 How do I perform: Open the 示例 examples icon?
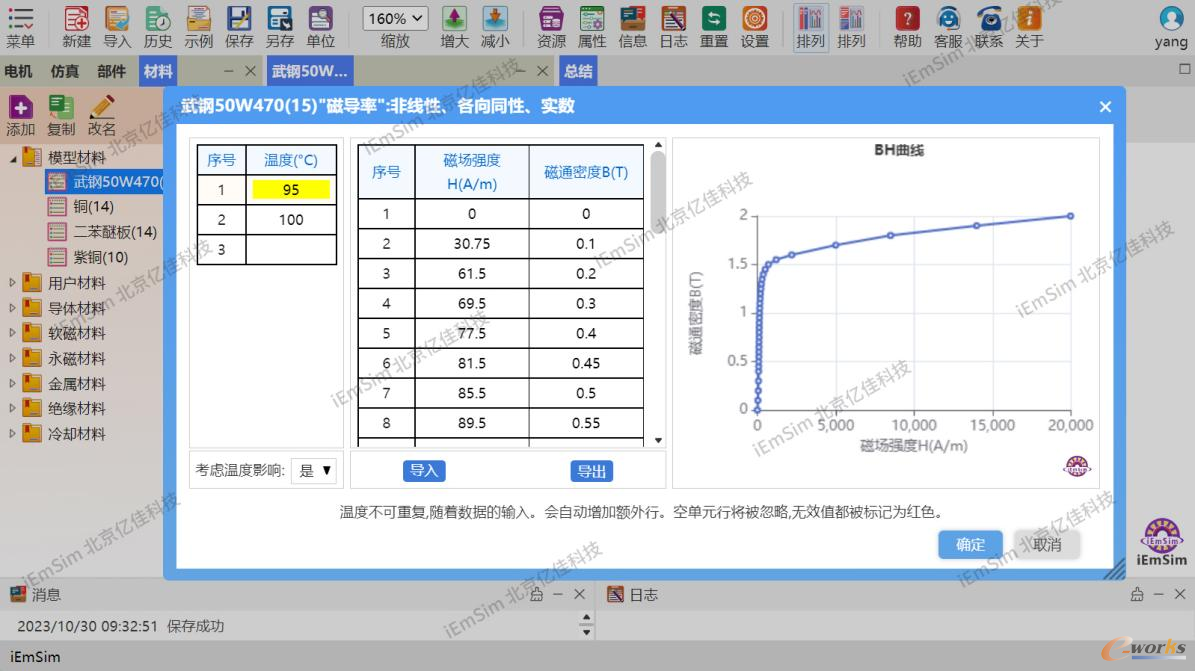tap(198, 27)
